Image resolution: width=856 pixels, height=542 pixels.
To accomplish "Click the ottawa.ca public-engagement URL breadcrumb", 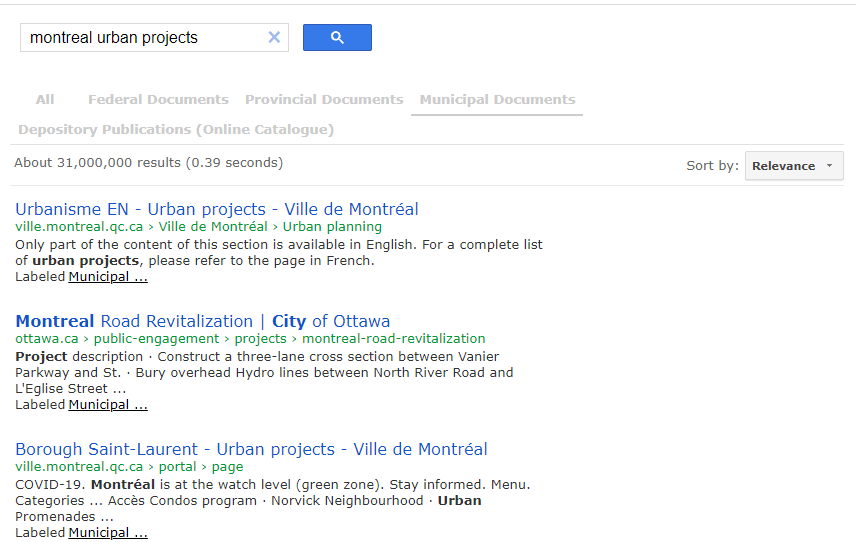I will [x=250, y=339].
